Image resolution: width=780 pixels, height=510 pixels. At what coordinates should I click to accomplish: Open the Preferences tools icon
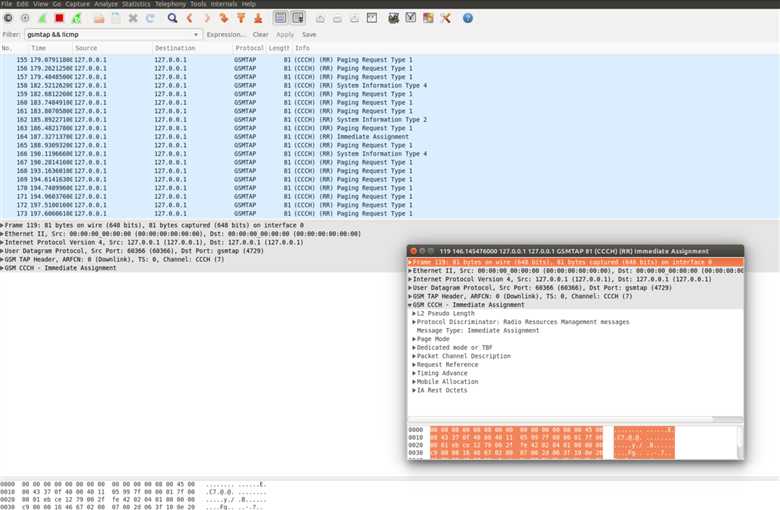pos(445,18)
